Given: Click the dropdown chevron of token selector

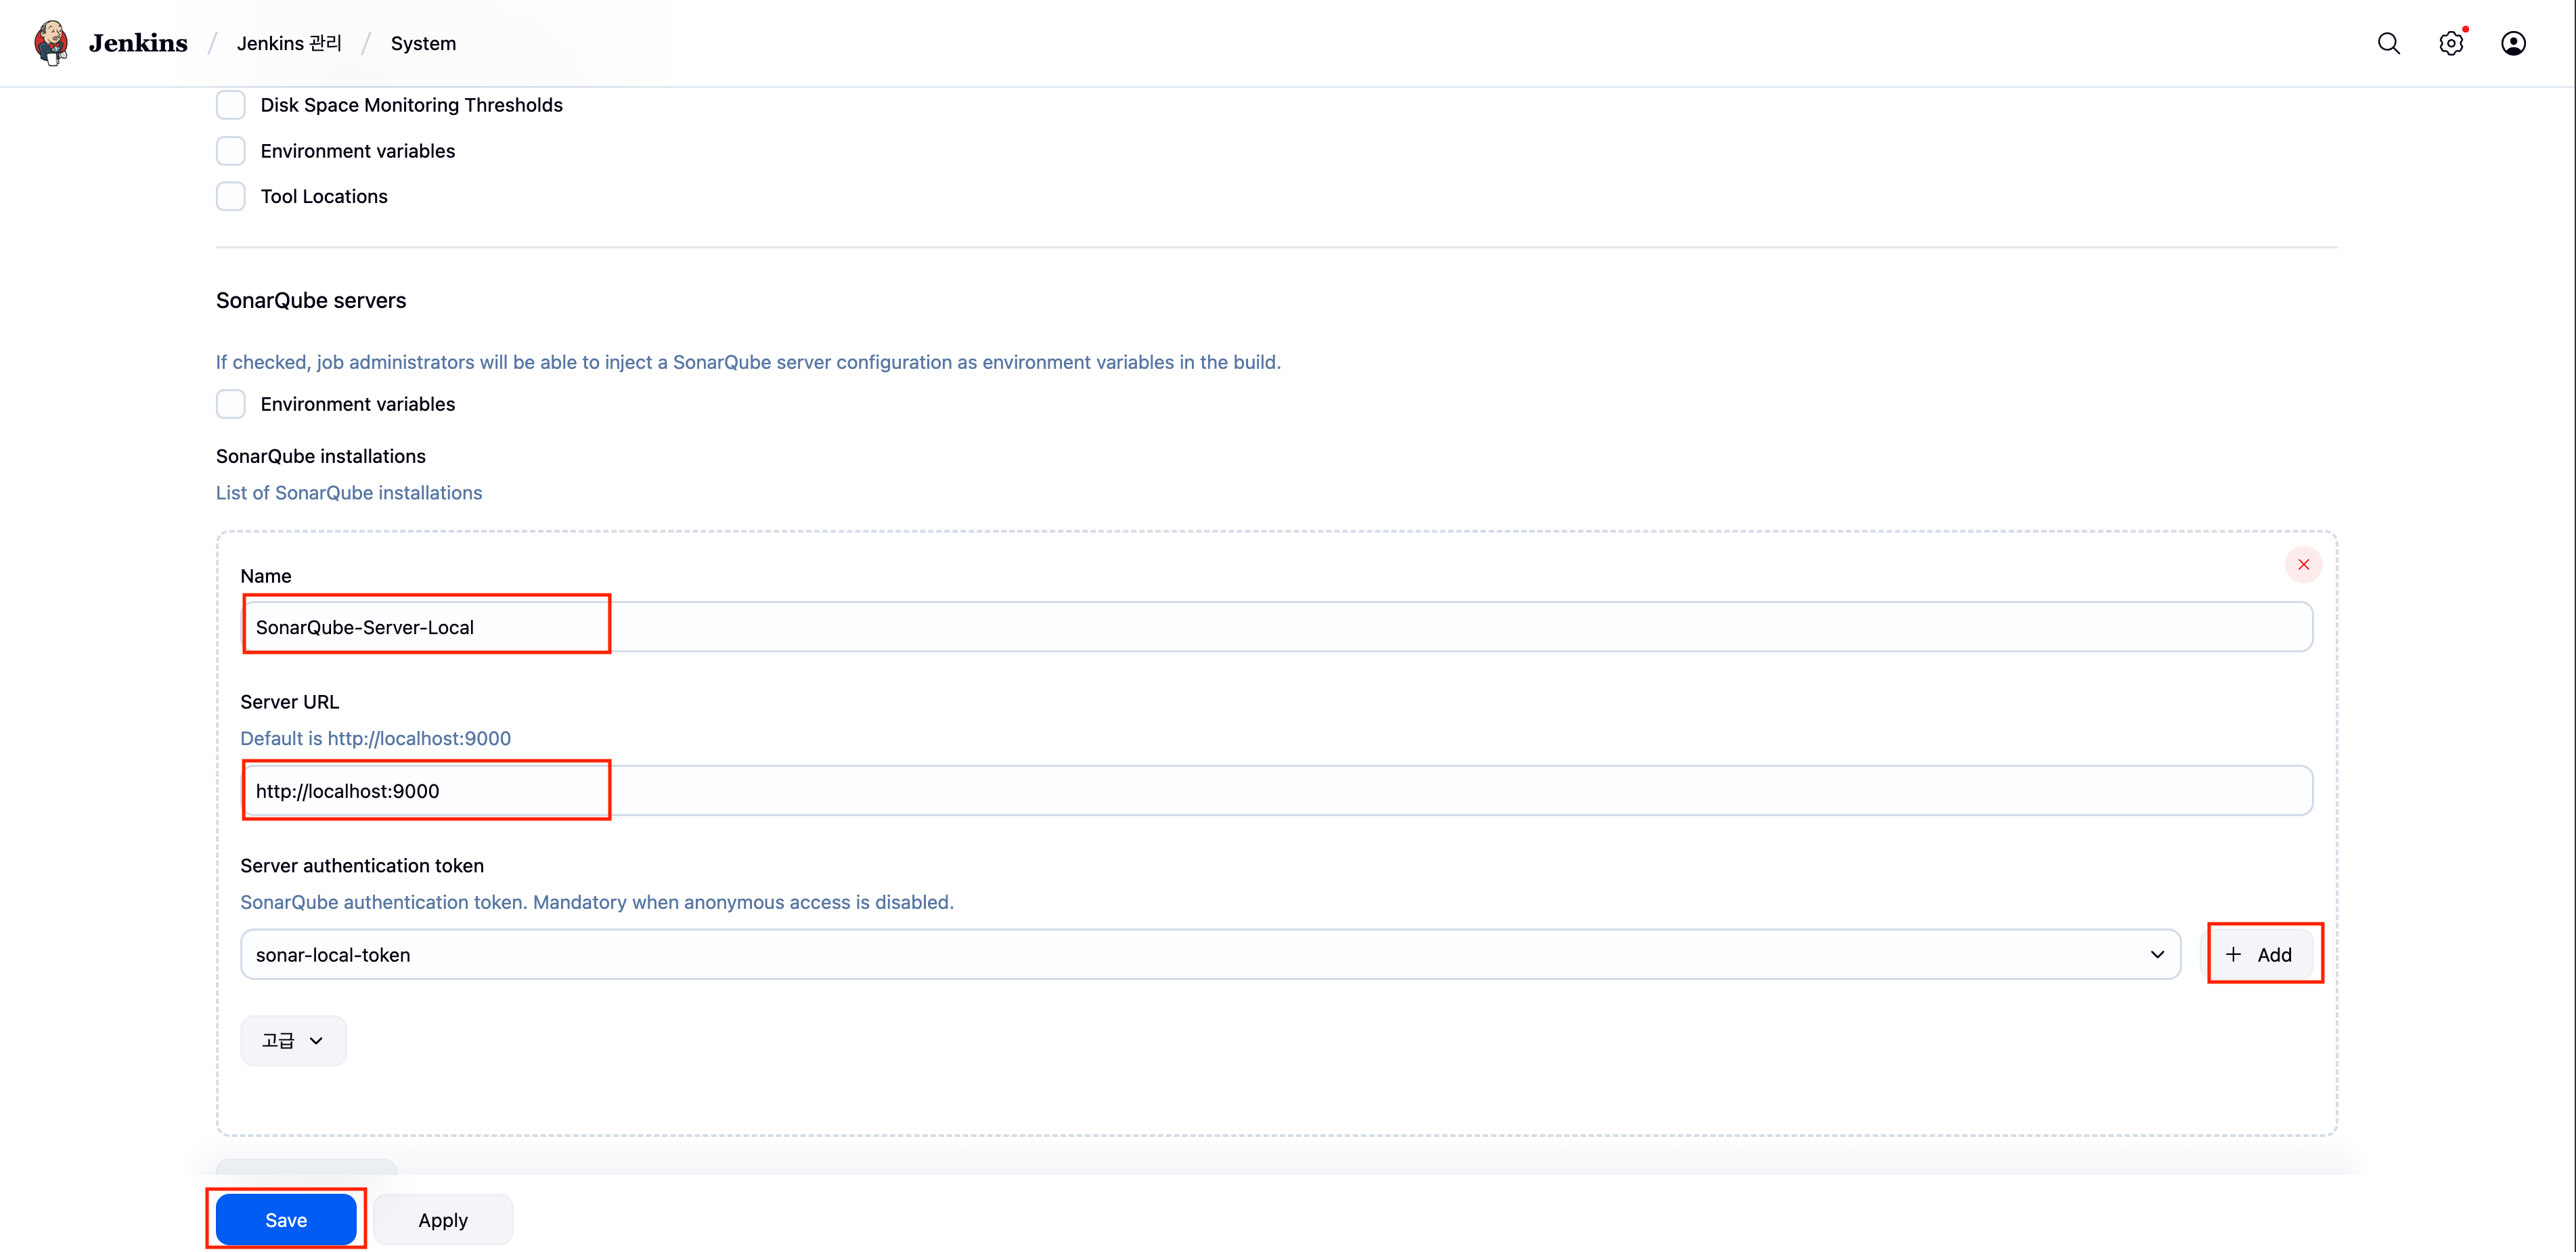Looking at the screenshot, I should click(x=2157, y=954).
